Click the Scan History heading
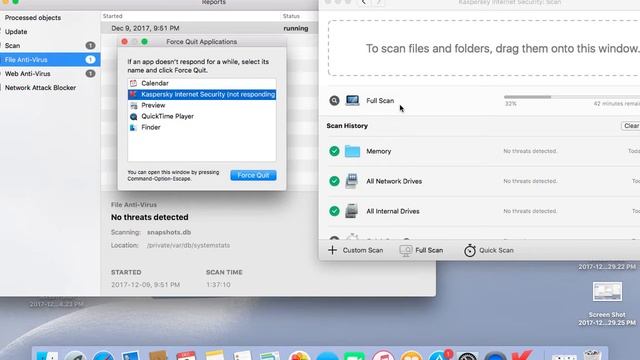Image resolution: width=640 pixels, height=360 pixels. (347, 126)
